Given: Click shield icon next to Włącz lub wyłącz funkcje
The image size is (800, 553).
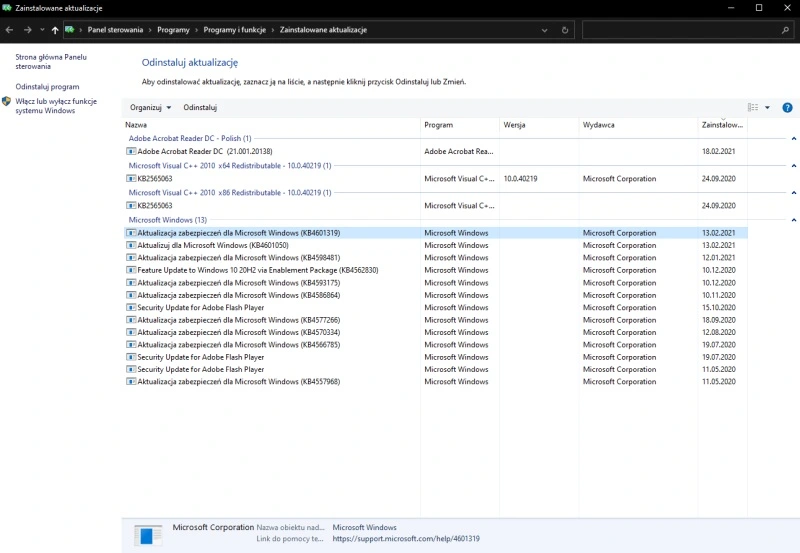Looking at the screenshot, I should [x=7, y=101].
